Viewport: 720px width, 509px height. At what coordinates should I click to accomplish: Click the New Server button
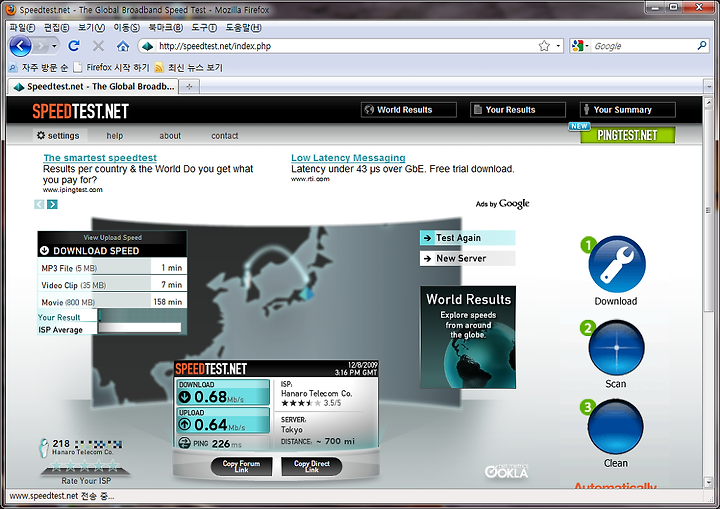[467, 259]
